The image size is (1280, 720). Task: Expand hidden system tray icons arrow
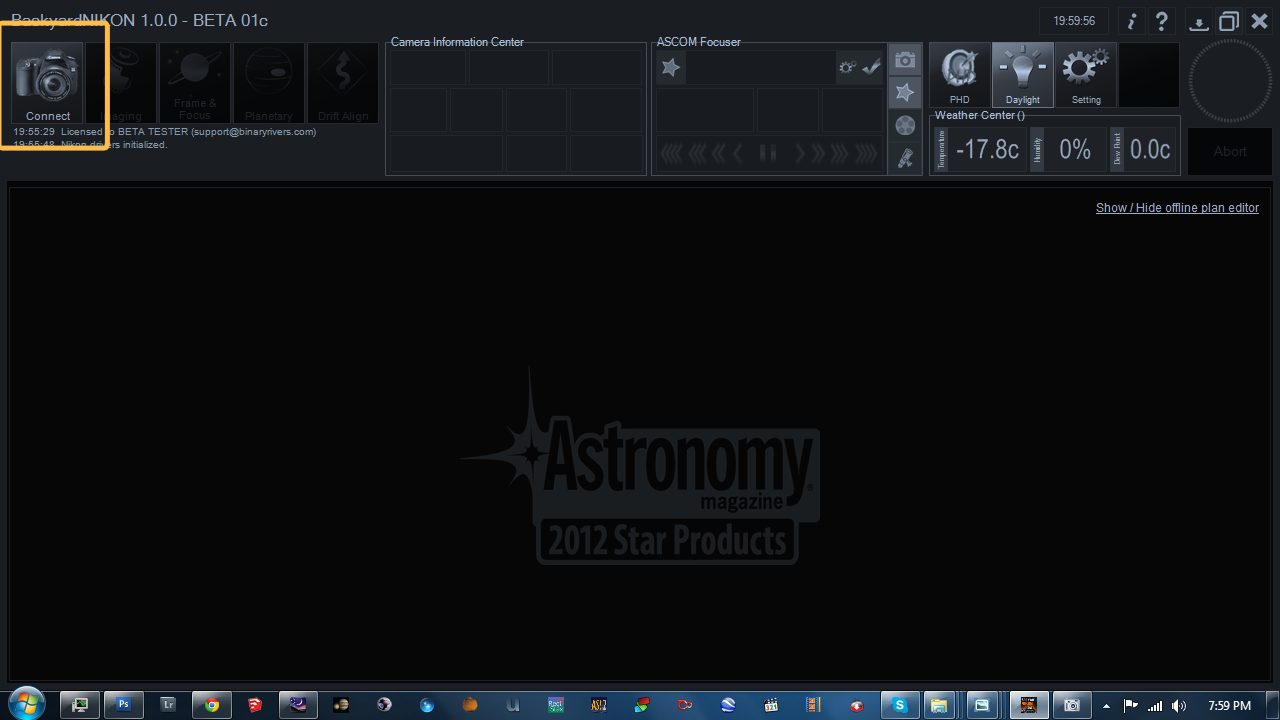point(1106,706)
